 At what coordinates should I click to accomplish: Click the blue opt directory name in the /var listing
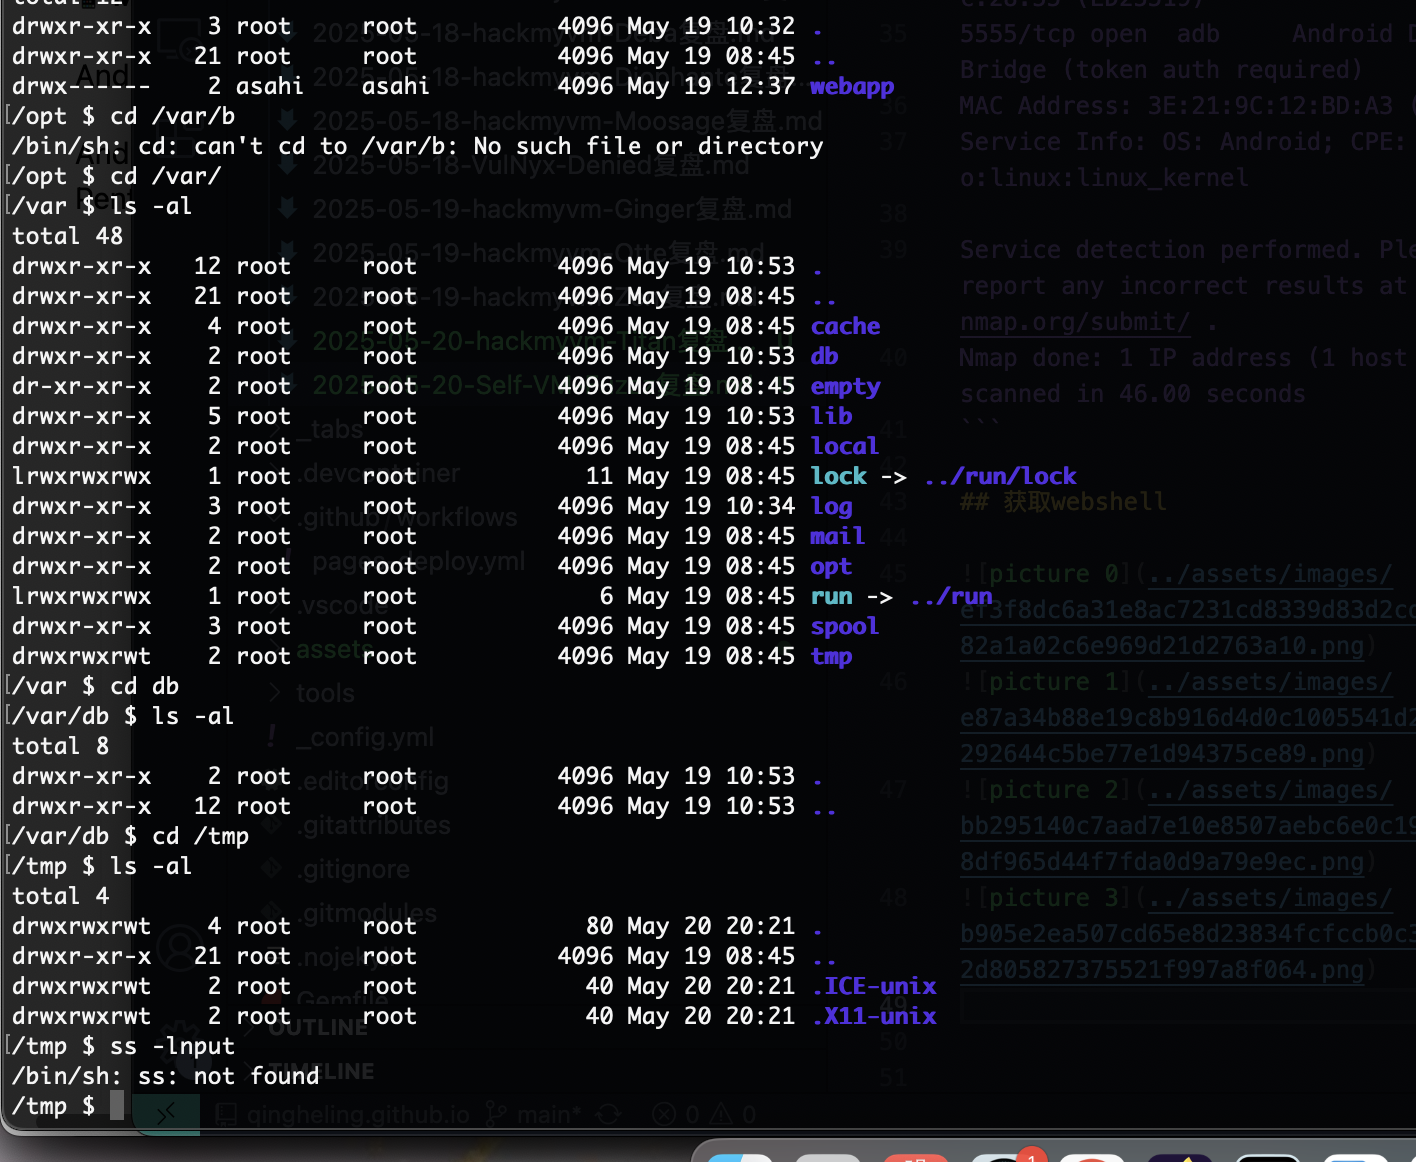831,567
